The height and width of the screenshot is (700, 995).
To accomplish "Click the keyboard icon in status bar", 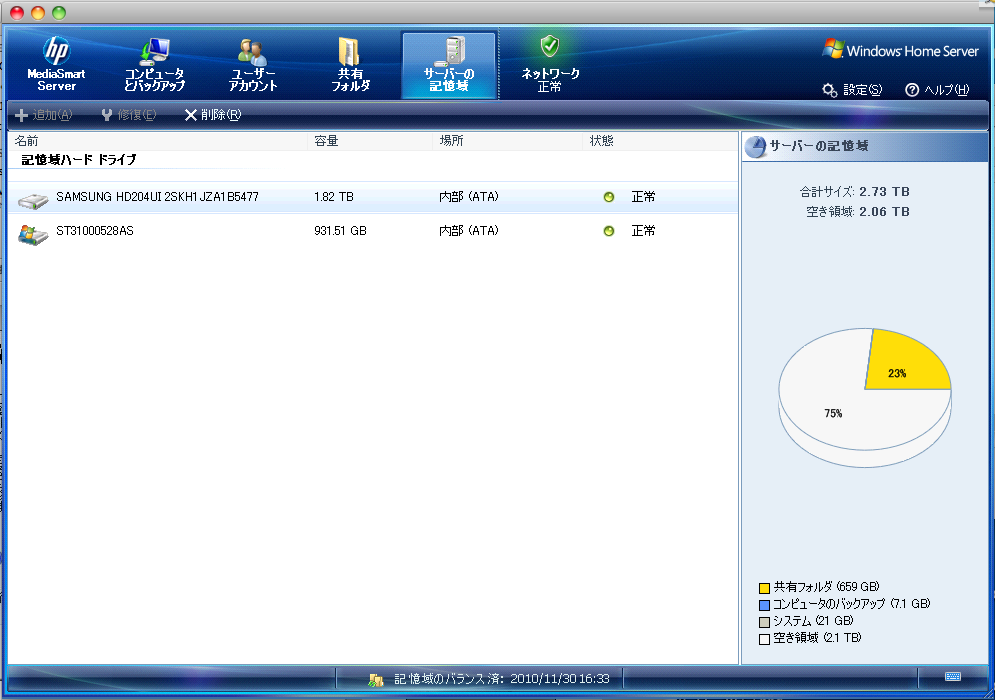I will pos(953,677).
